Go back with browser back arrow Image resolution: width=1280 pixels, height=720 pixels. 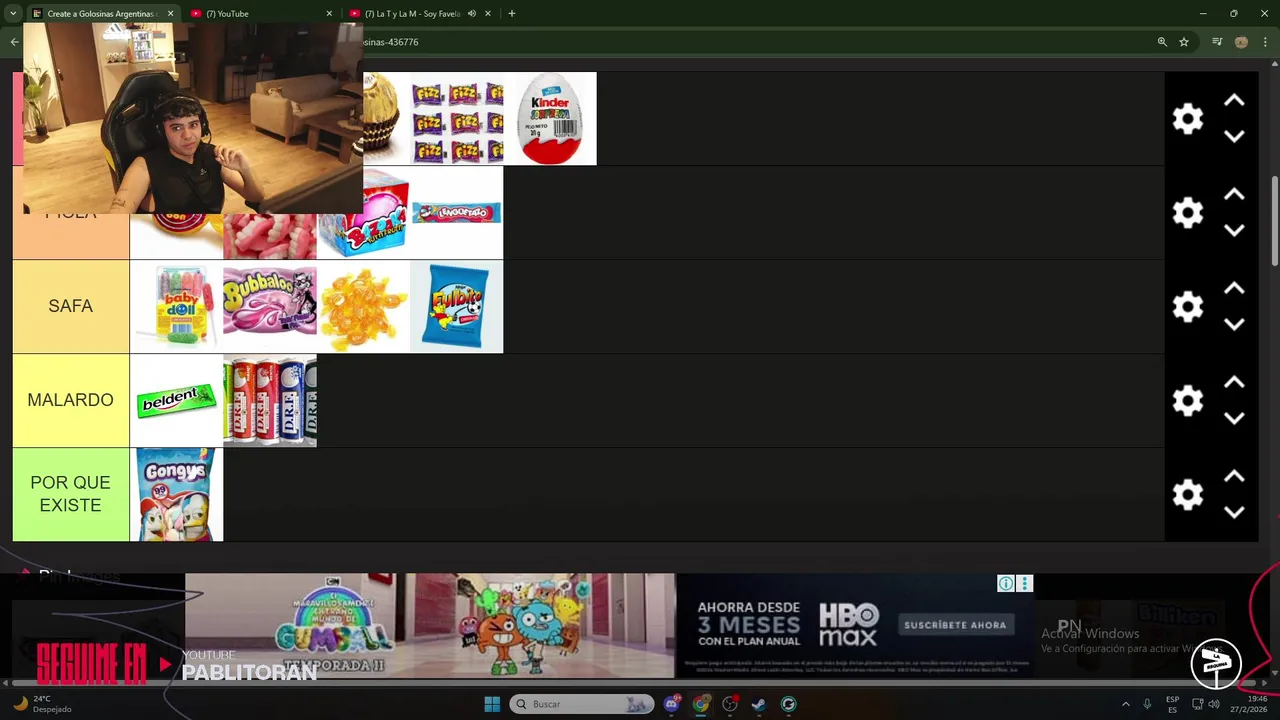point(14,42)
